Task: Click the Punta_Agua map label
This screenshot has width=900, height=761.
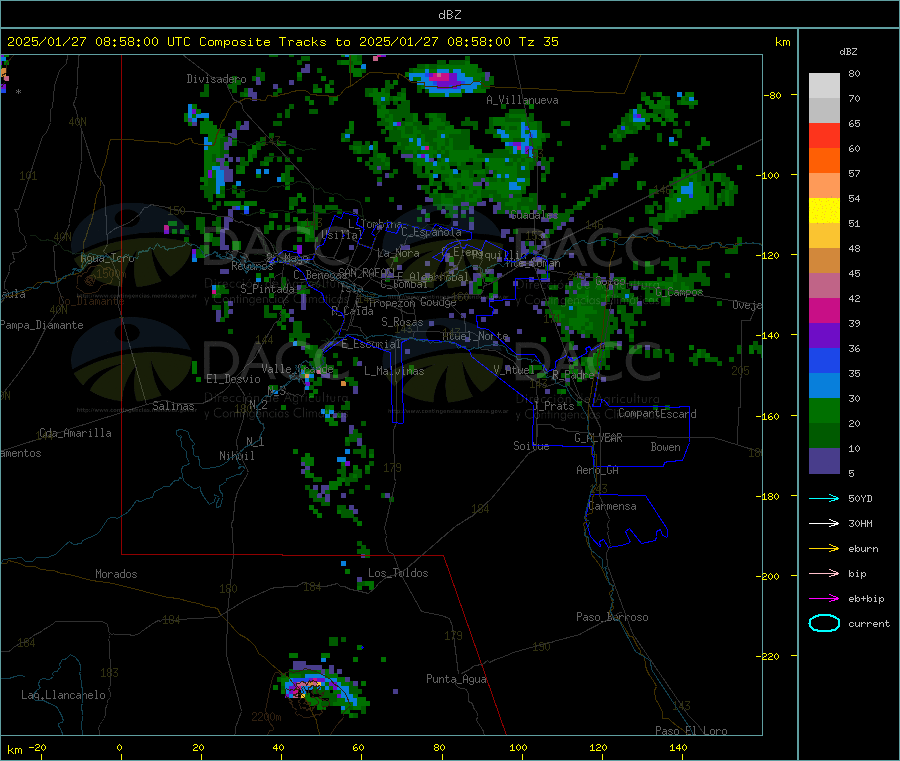Action: pos(456,679)
